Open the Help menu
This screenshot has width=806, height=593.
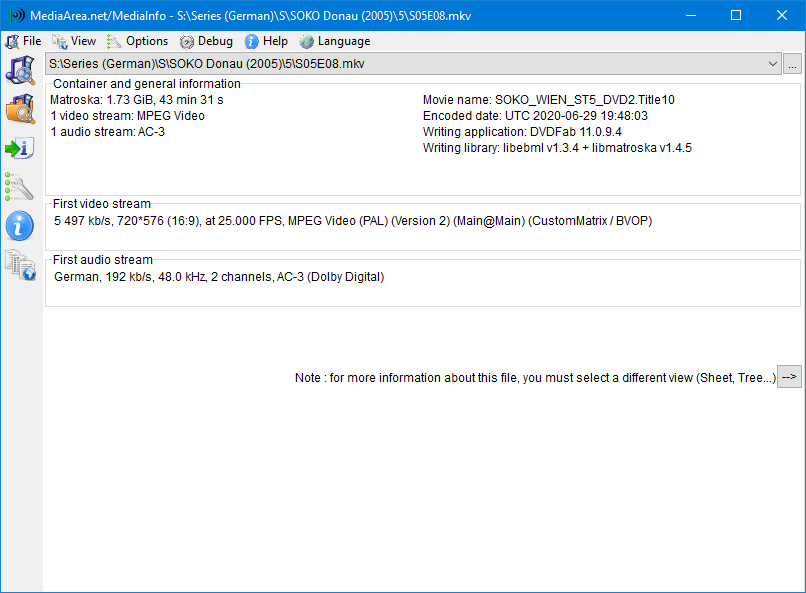(x=266, y=41)
